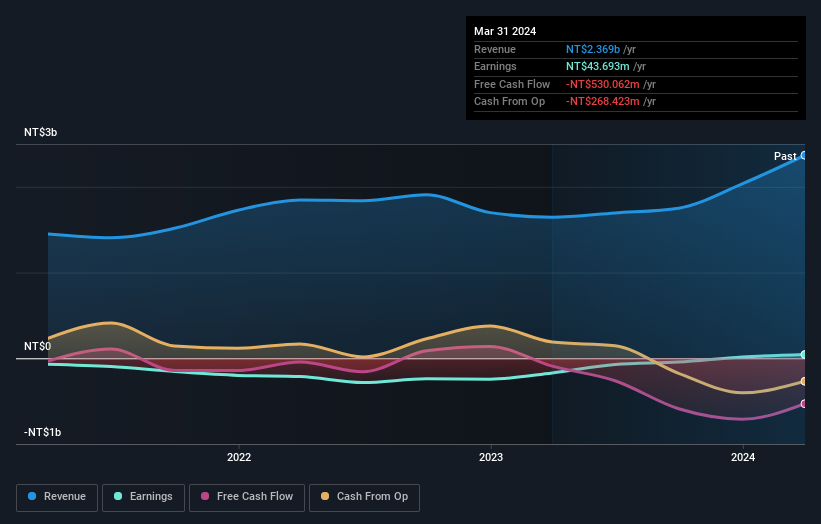
Task: Click the -NT$530.062m free cash flow value
Action: 603,84
